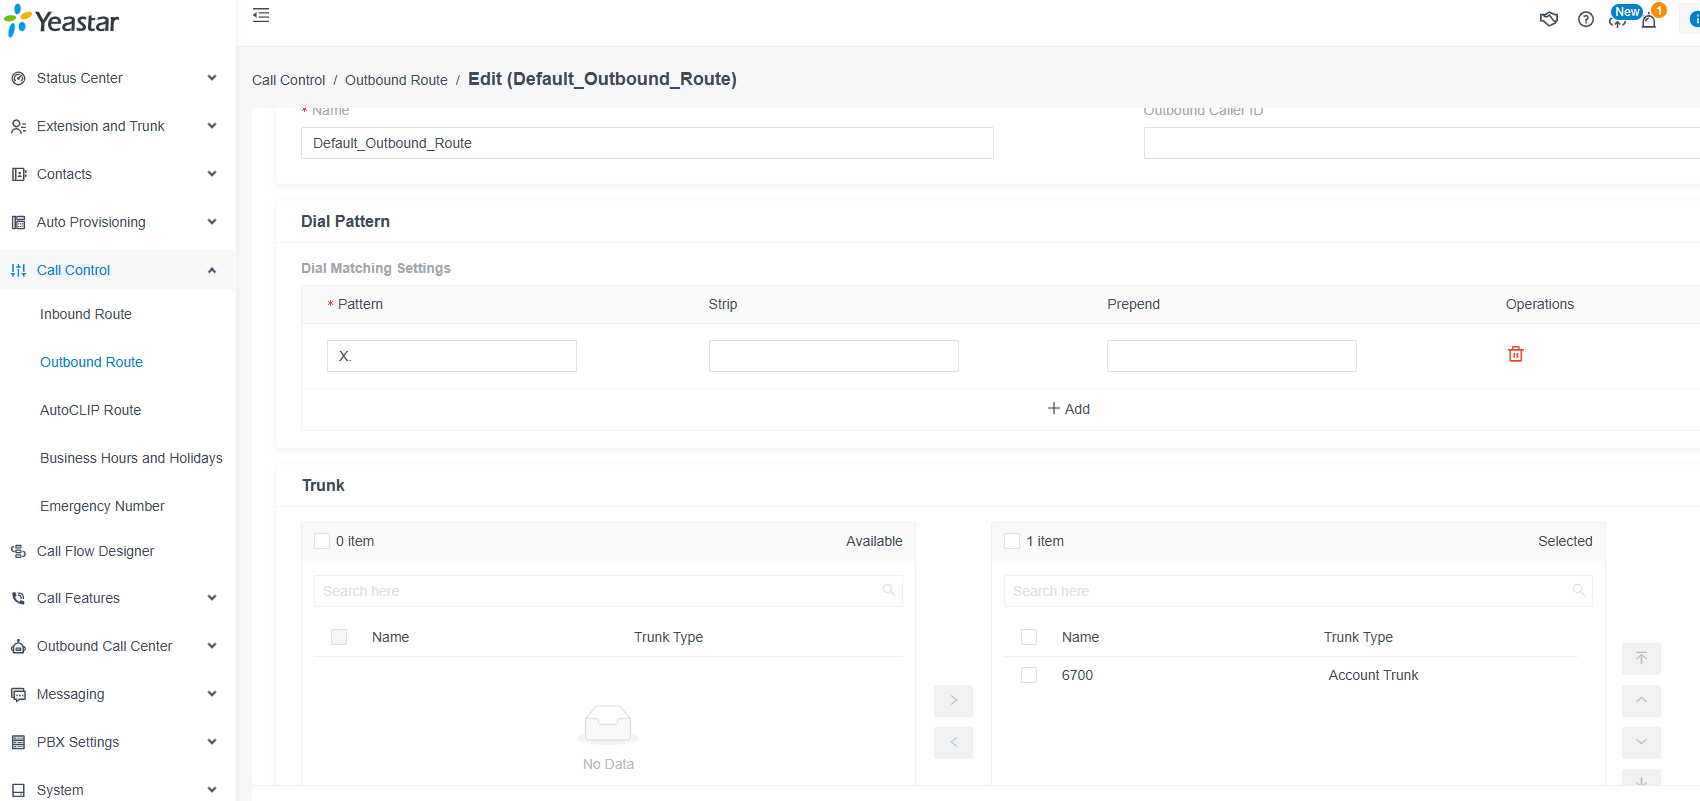
Task: Delete the X. dial pattern row
Action: click(1516, 354)
